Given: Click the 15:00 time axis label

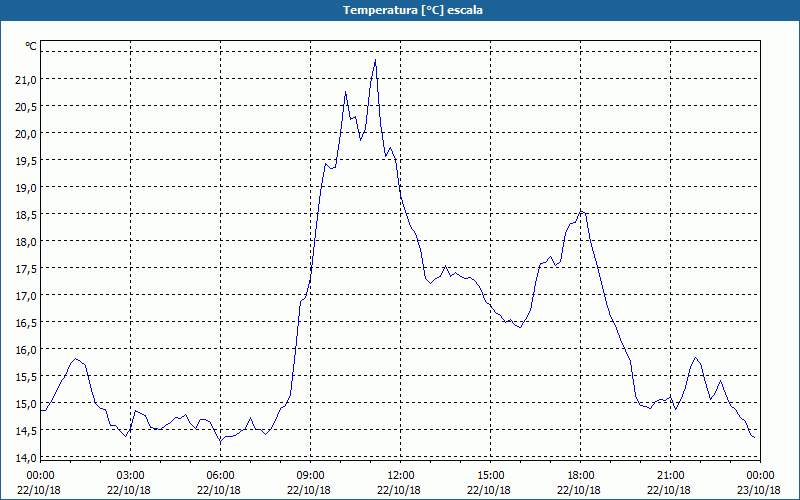Looking at the screenshot, I should 490,475.
